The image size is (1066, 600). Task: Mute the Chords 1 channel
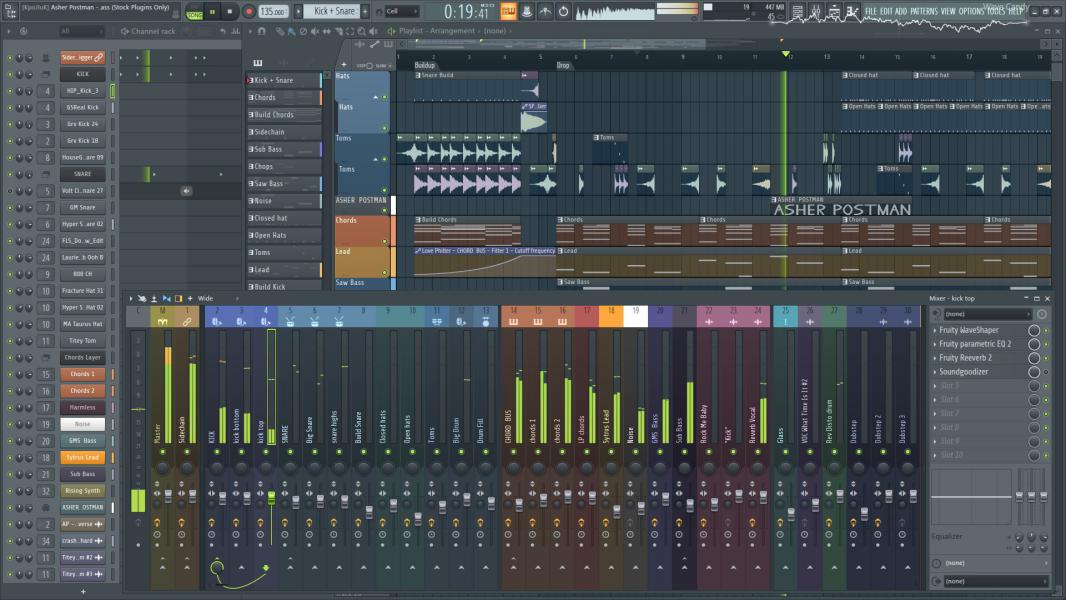[10, 374]
